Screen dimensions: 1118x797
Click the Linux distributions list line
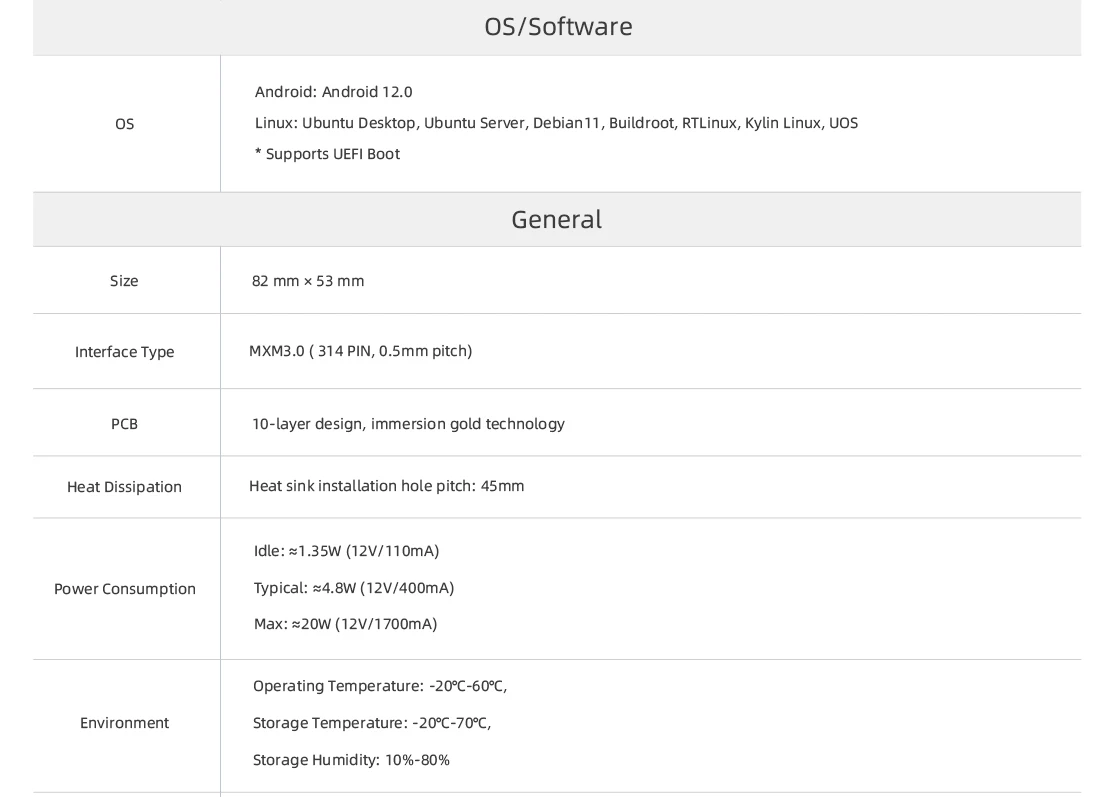pos(556,123)
